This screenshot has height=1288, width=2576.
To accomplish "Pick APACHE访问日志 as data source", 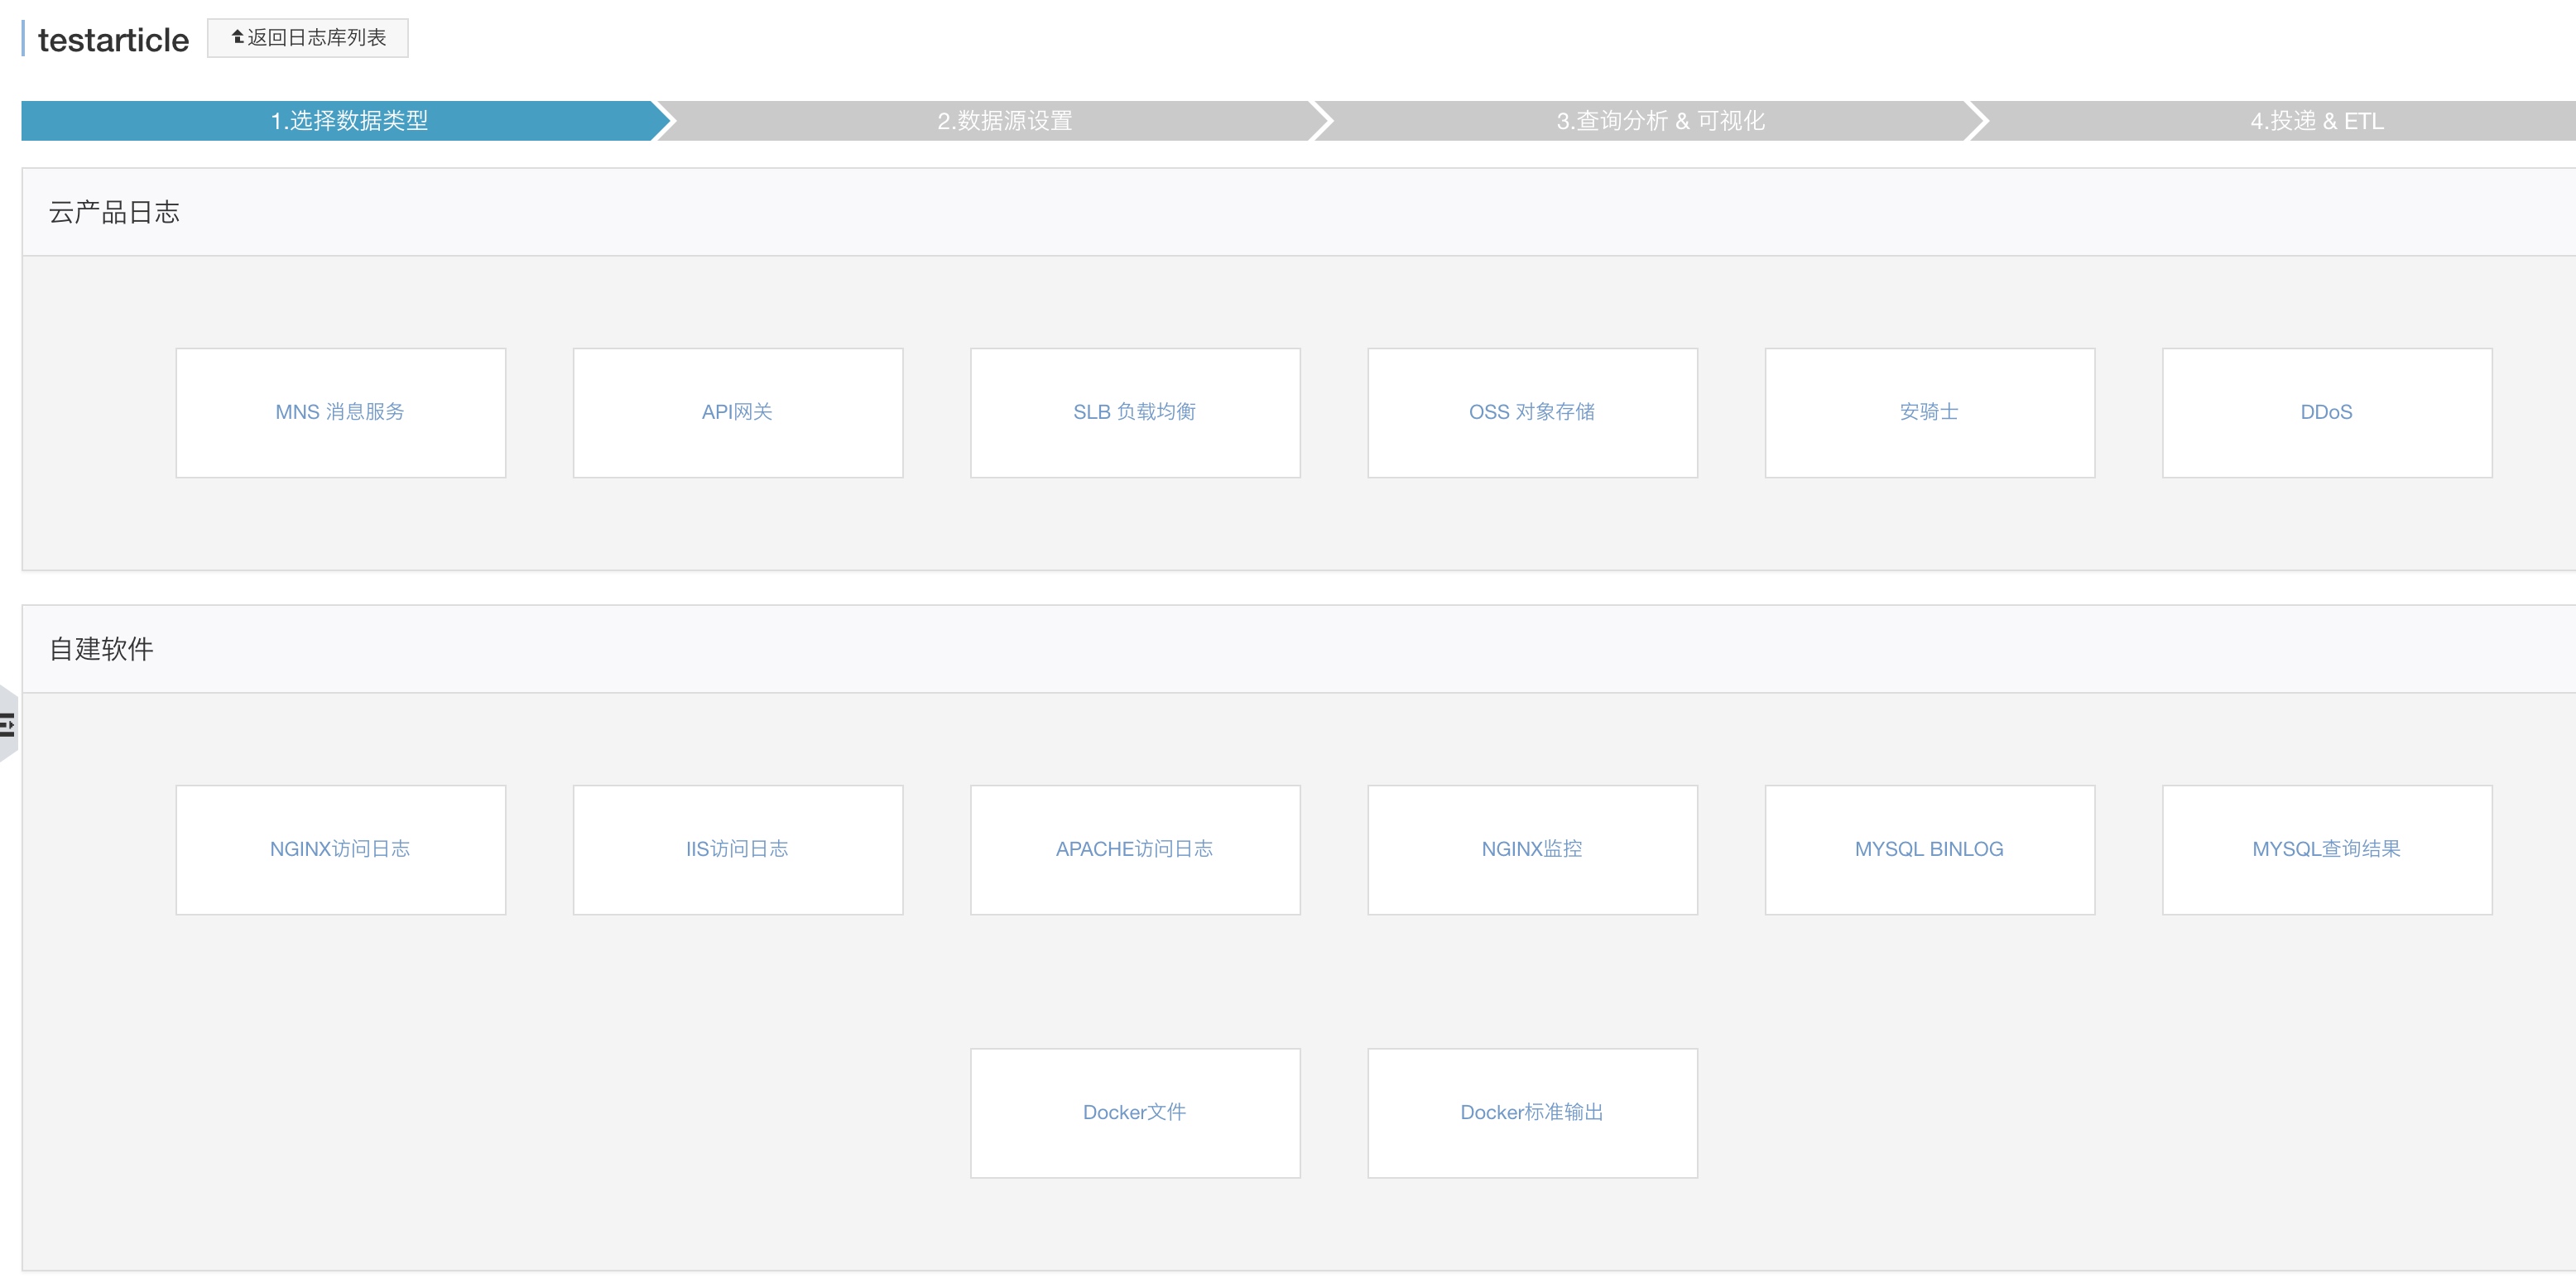I will point(1135,850).
